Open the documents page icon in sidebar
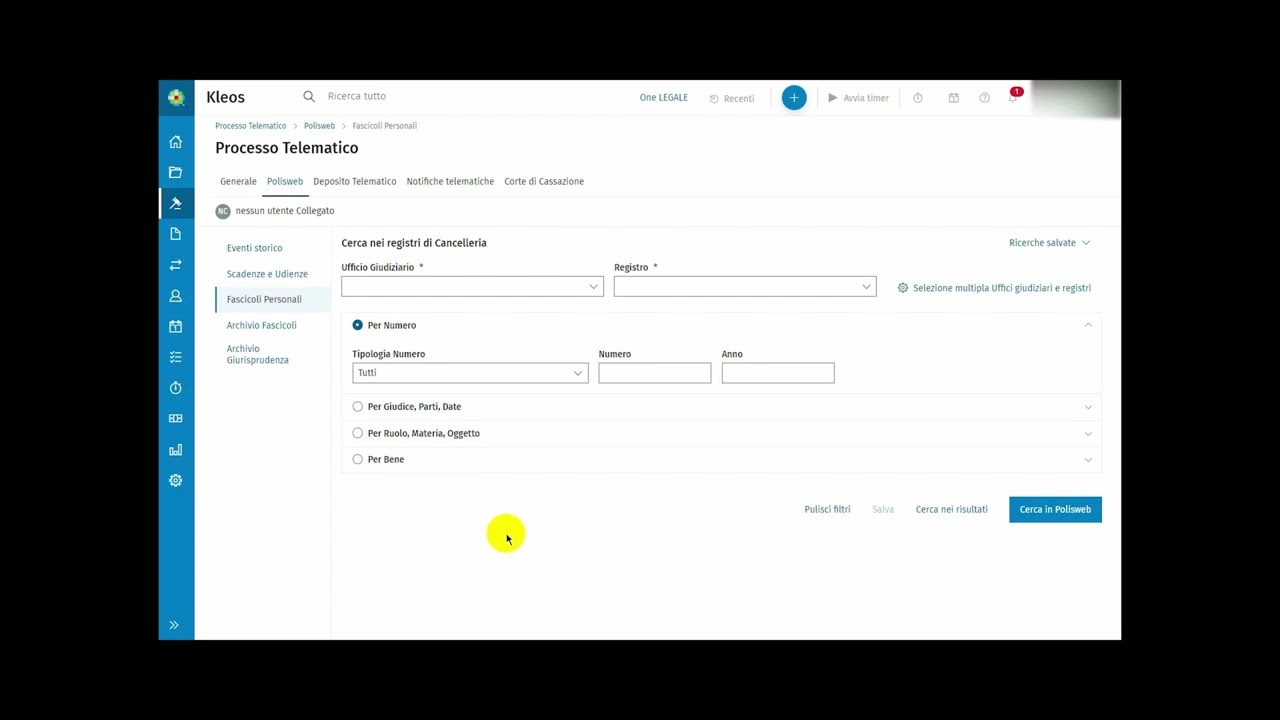 (x=176, y=234)
